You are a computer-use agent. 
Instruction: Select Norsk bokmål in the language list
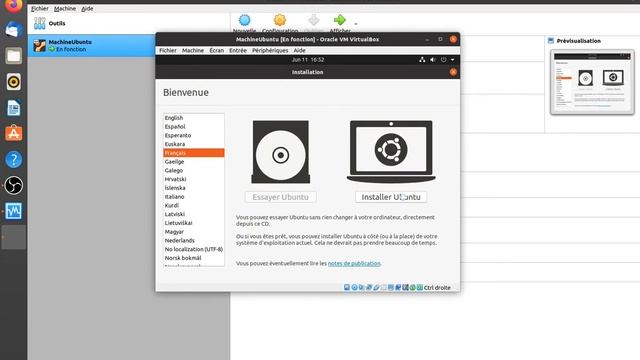coord(193,258)
